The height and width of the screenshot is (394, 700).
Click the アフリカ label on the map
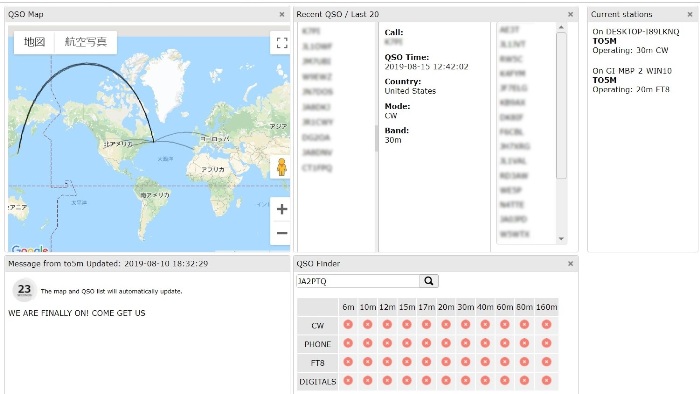[x=212, y=170]
